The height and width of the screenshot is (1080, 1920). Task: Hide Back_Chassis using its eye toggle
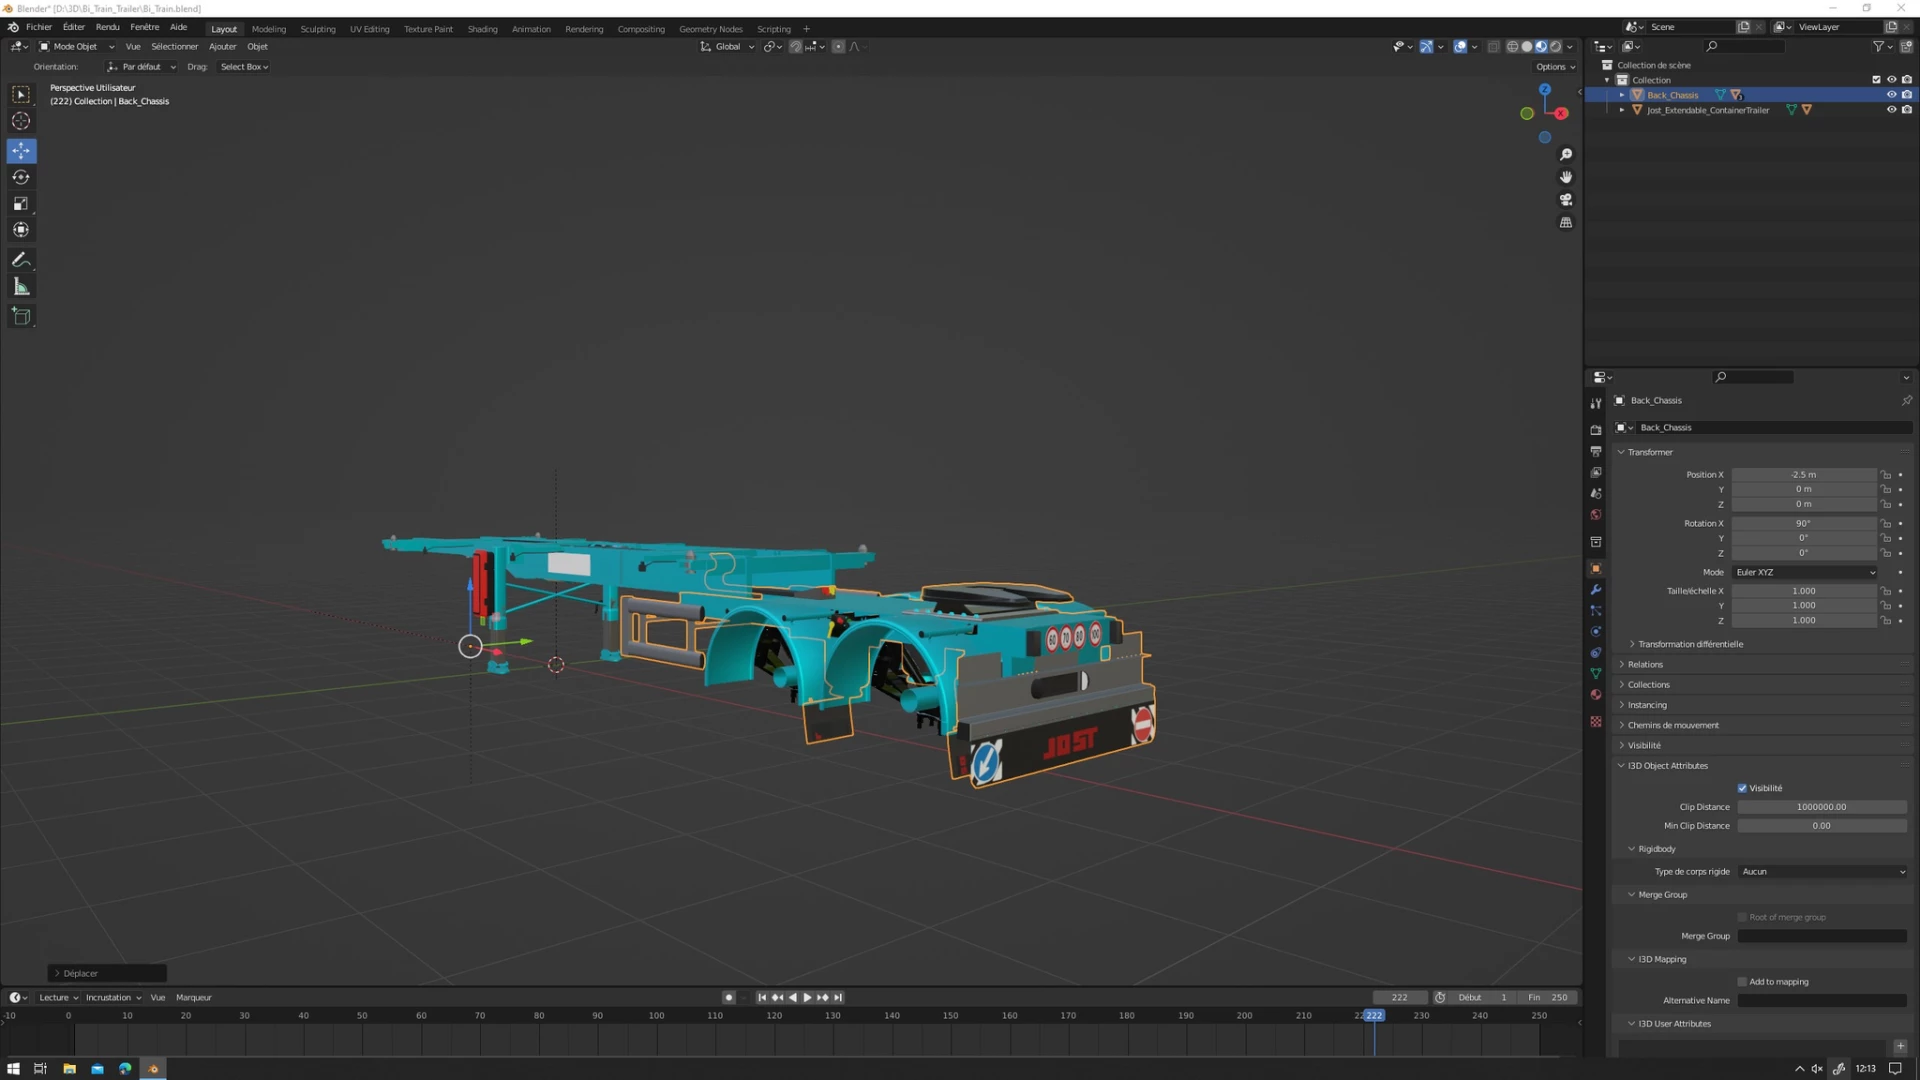1891,94
